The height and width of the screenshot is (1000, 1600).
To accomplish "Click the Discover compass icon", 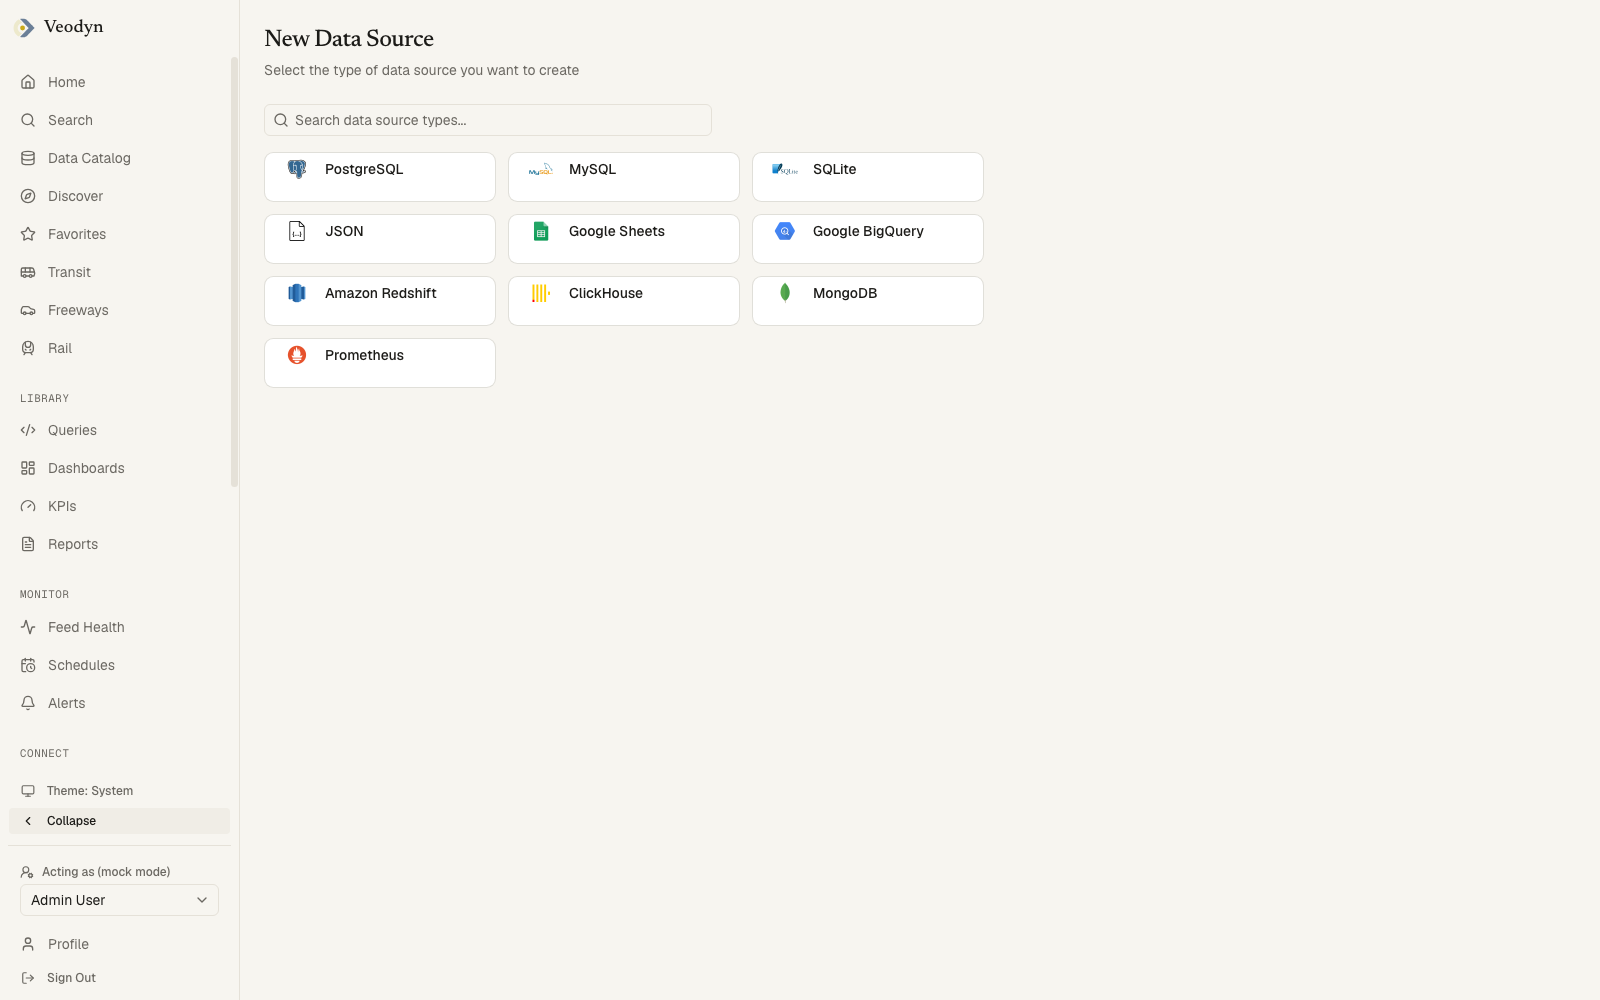I will coord(28,196).
